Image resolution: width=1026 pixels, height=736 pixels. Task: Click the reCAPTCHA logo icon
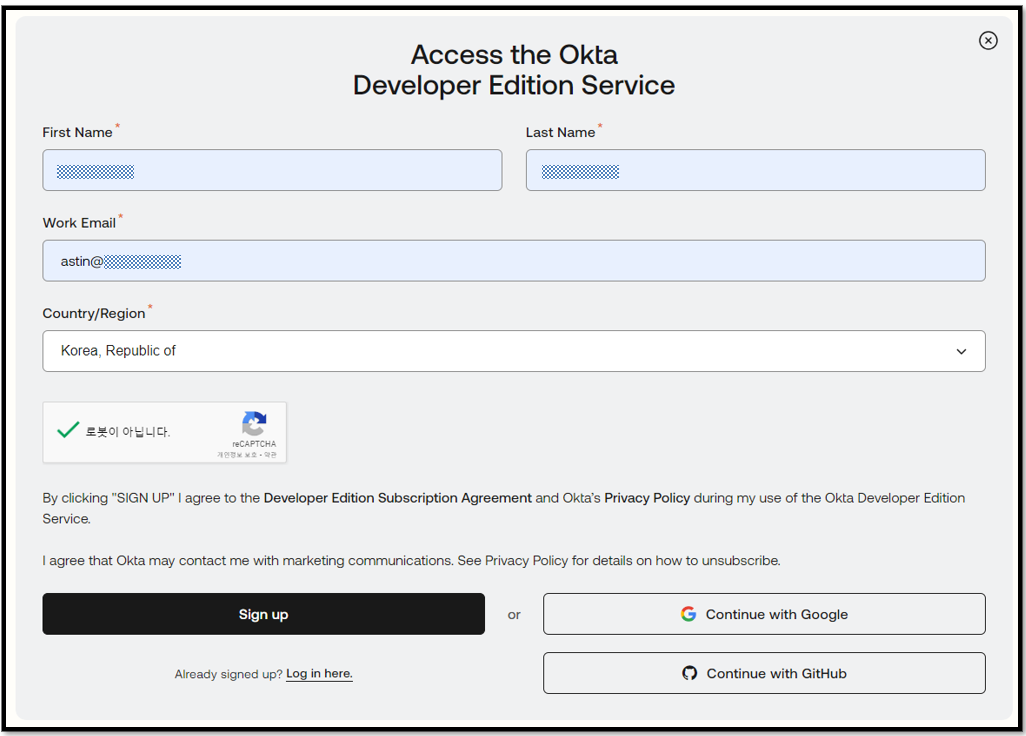254,423
